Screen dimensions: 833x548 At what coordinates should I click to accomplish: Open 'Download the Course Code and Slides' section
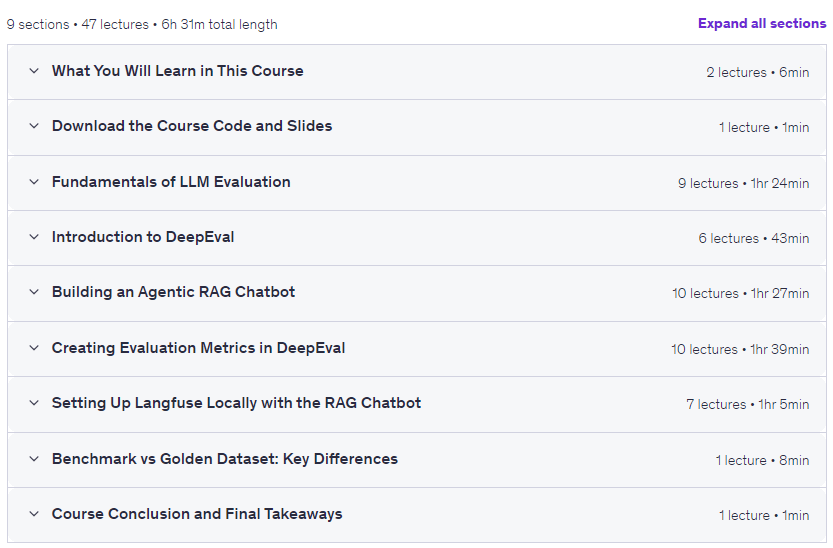[192, 126]
